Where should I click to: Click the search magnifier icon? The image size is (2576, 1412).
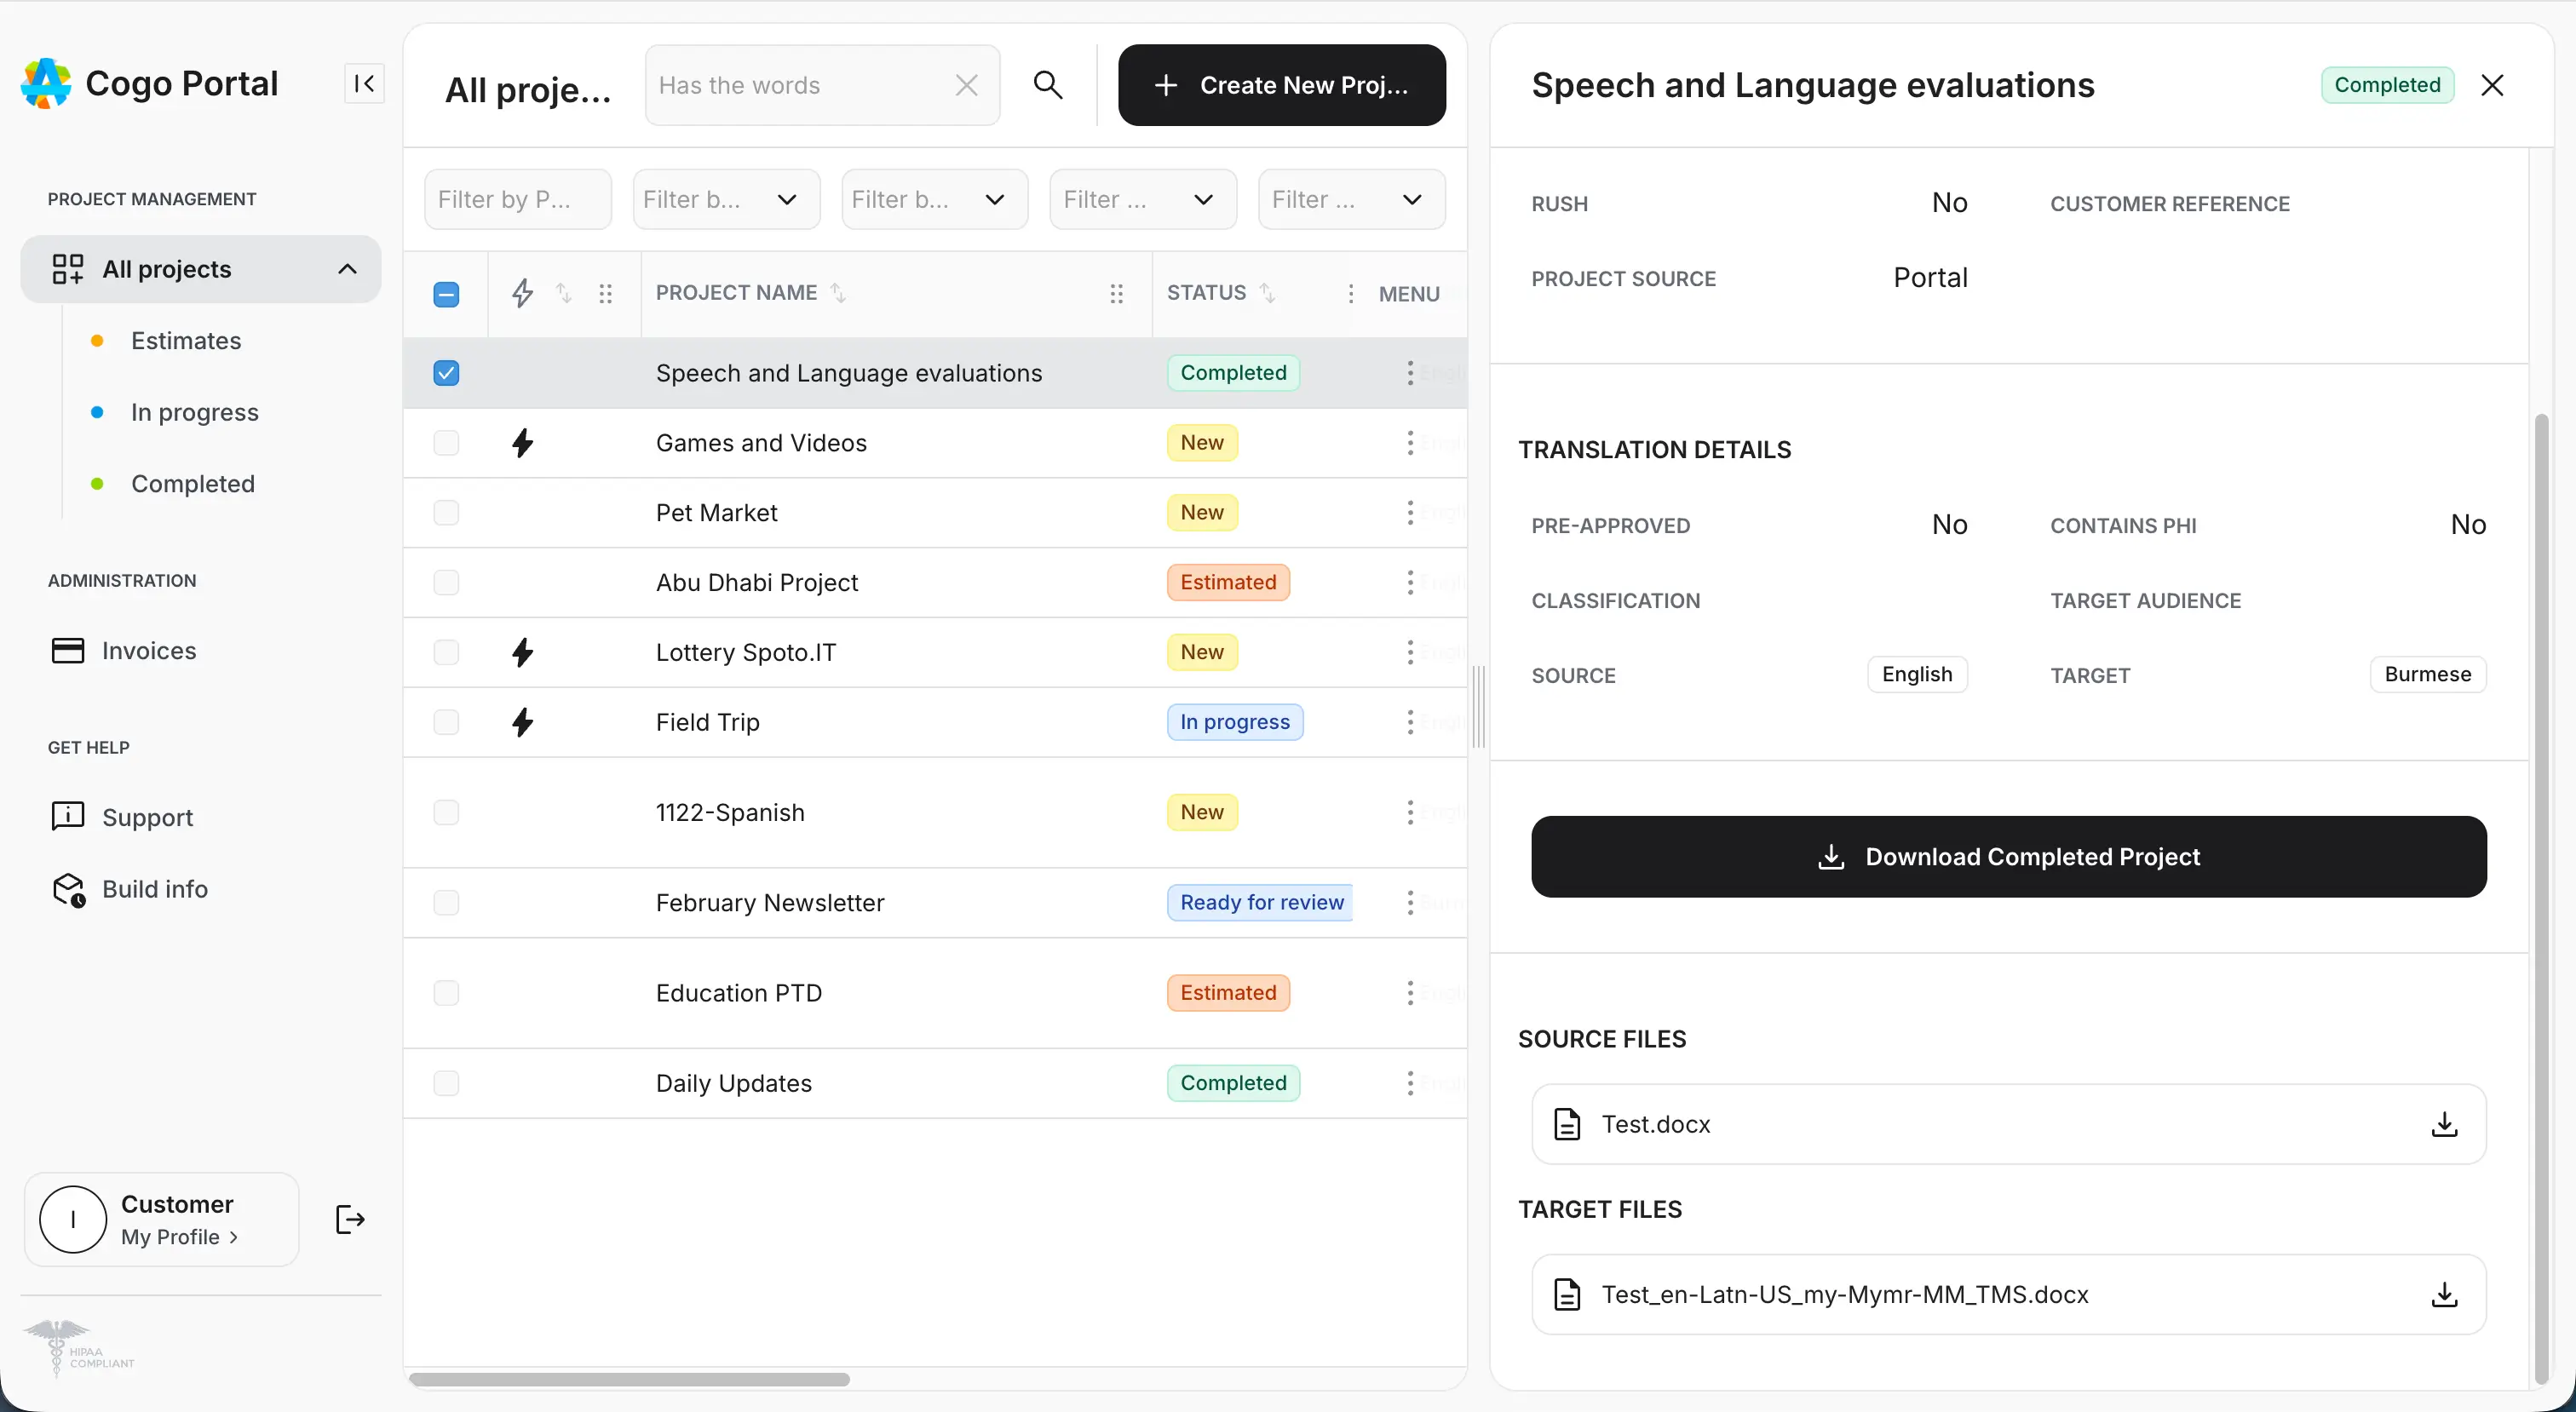[1047, 84]
